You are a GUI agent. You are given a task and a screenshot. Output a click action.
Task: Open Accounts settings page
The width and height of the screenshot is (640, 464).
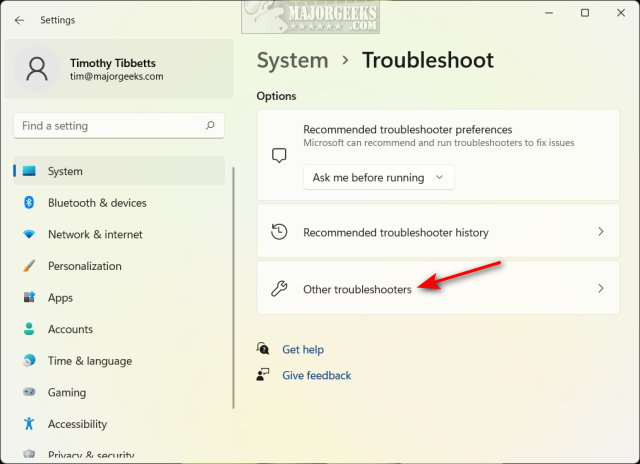point(119,329)
